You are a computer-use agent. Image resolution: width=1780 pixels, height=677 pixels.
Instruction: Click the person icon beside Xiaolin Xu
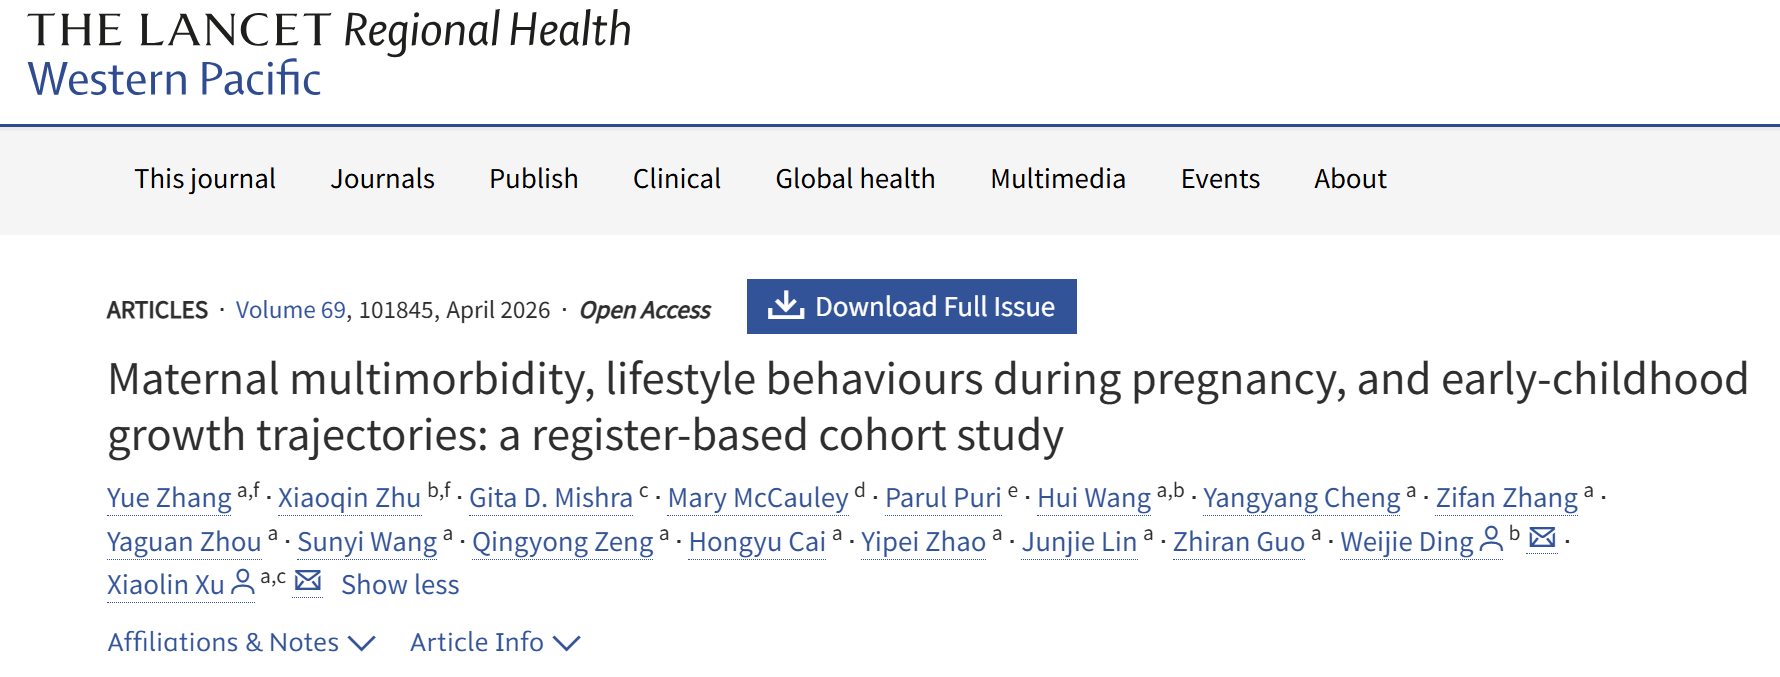[x=243, y=583]
